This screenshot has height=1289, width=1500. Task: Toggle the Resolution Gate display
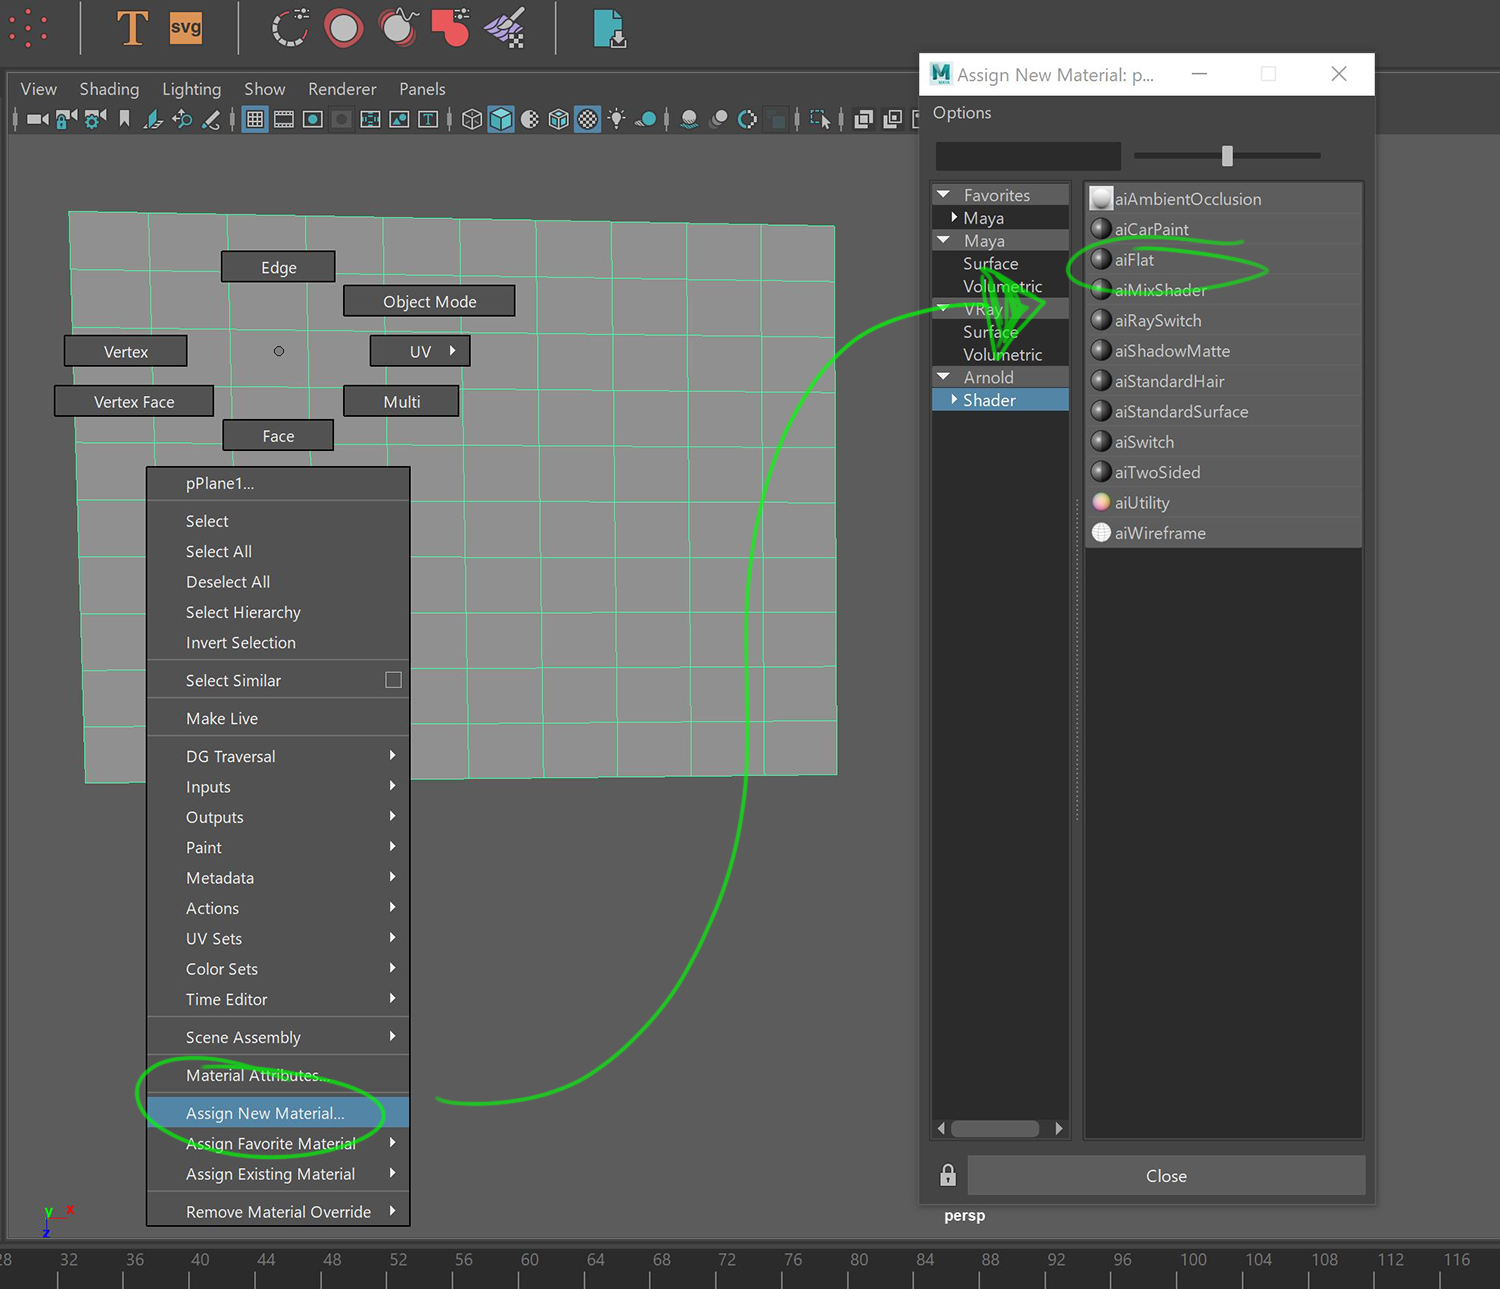pos(312,120)
